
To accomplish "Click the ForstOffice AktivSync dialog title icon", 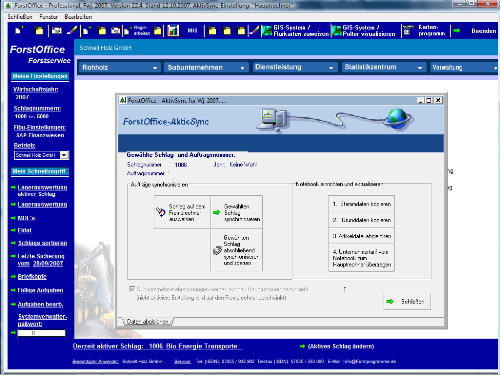I will click(123, 100).
